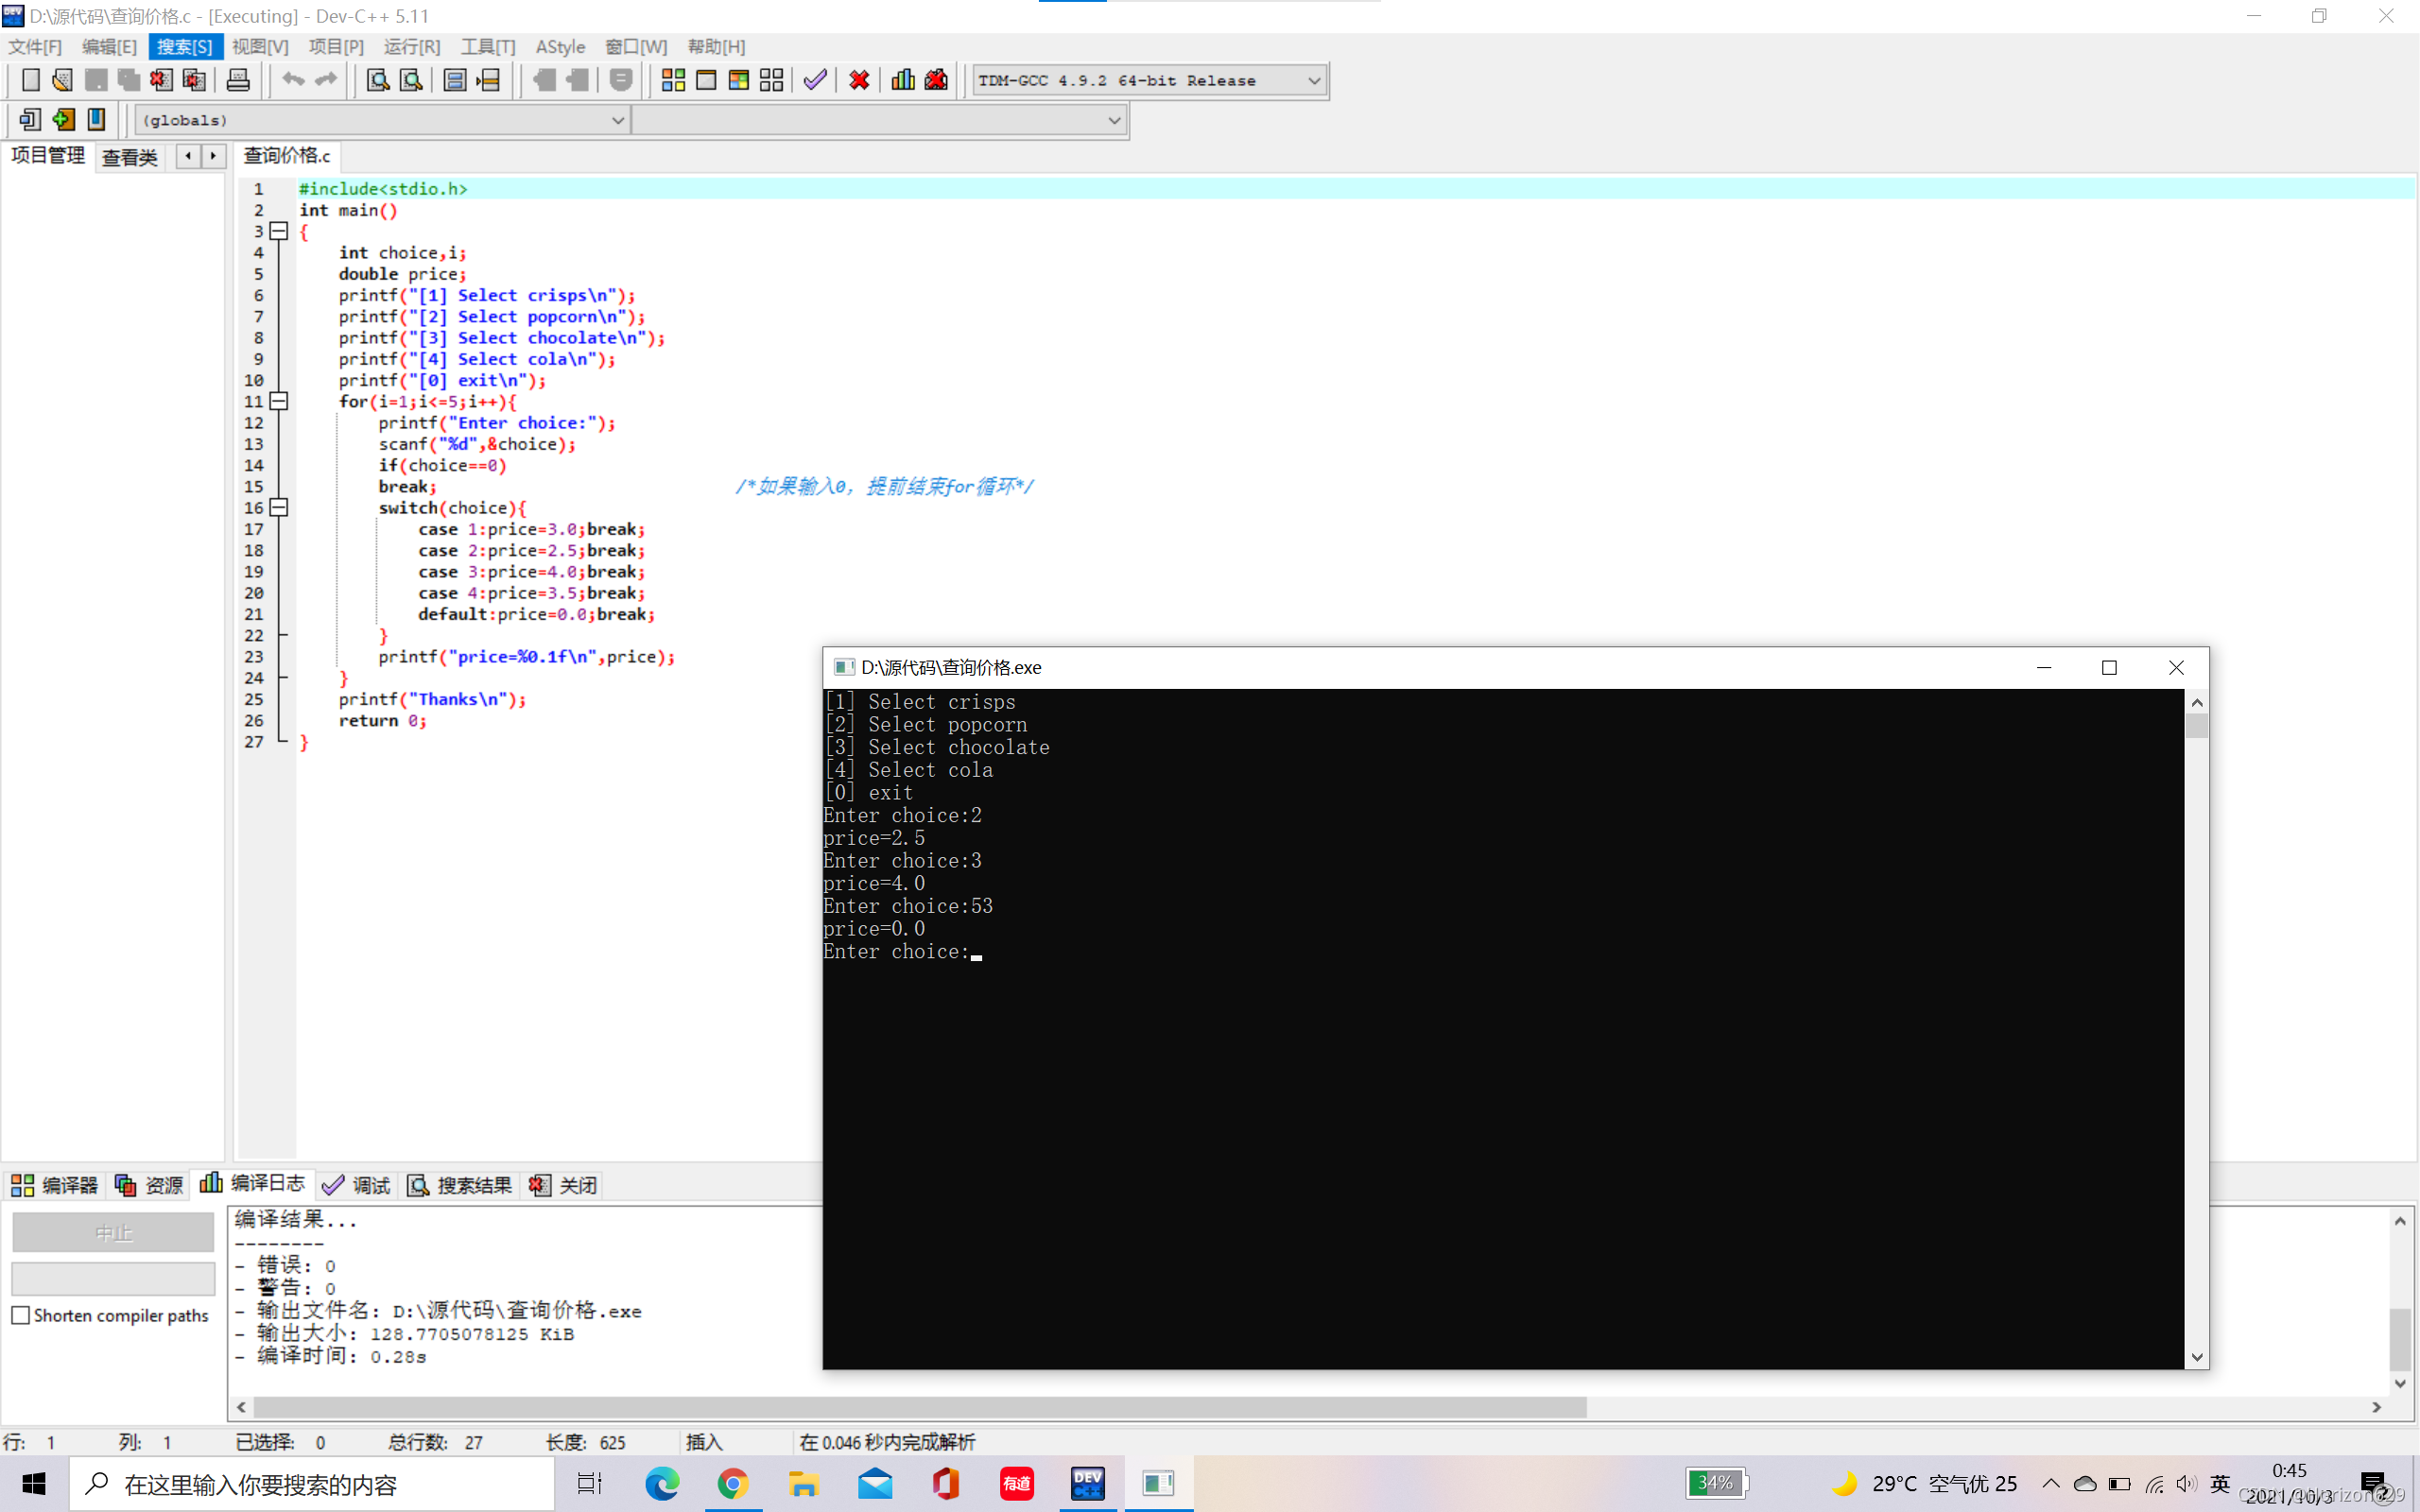
Task: Click the print toolbar icon
Action: 238,80
